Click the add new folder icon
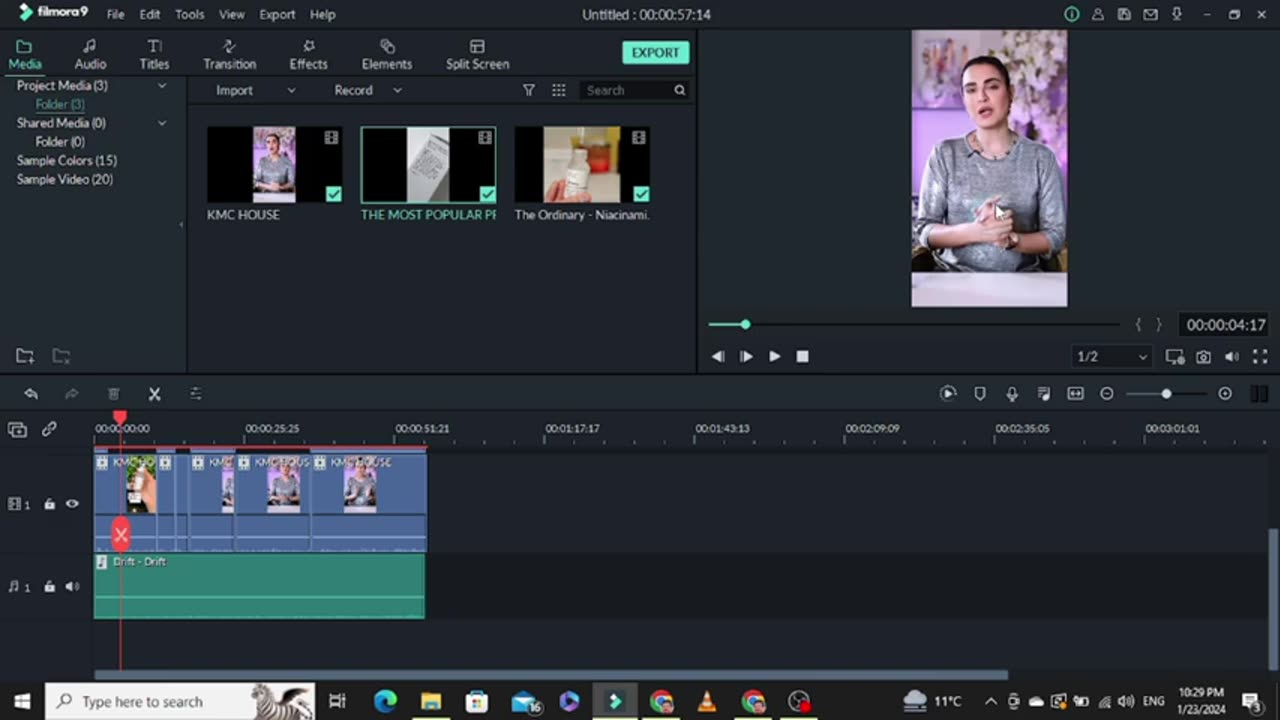 25,356
